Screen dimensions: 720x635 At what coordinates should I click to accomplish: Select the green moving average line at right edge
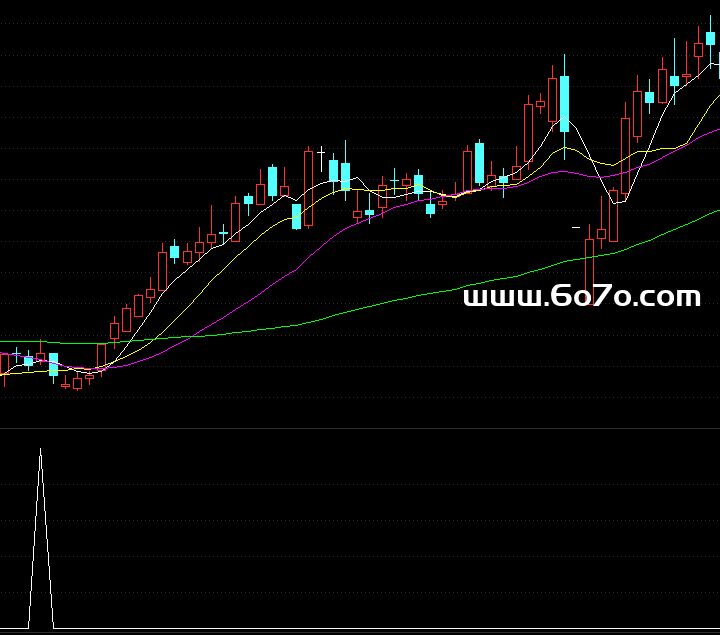(x=714, y=212)
